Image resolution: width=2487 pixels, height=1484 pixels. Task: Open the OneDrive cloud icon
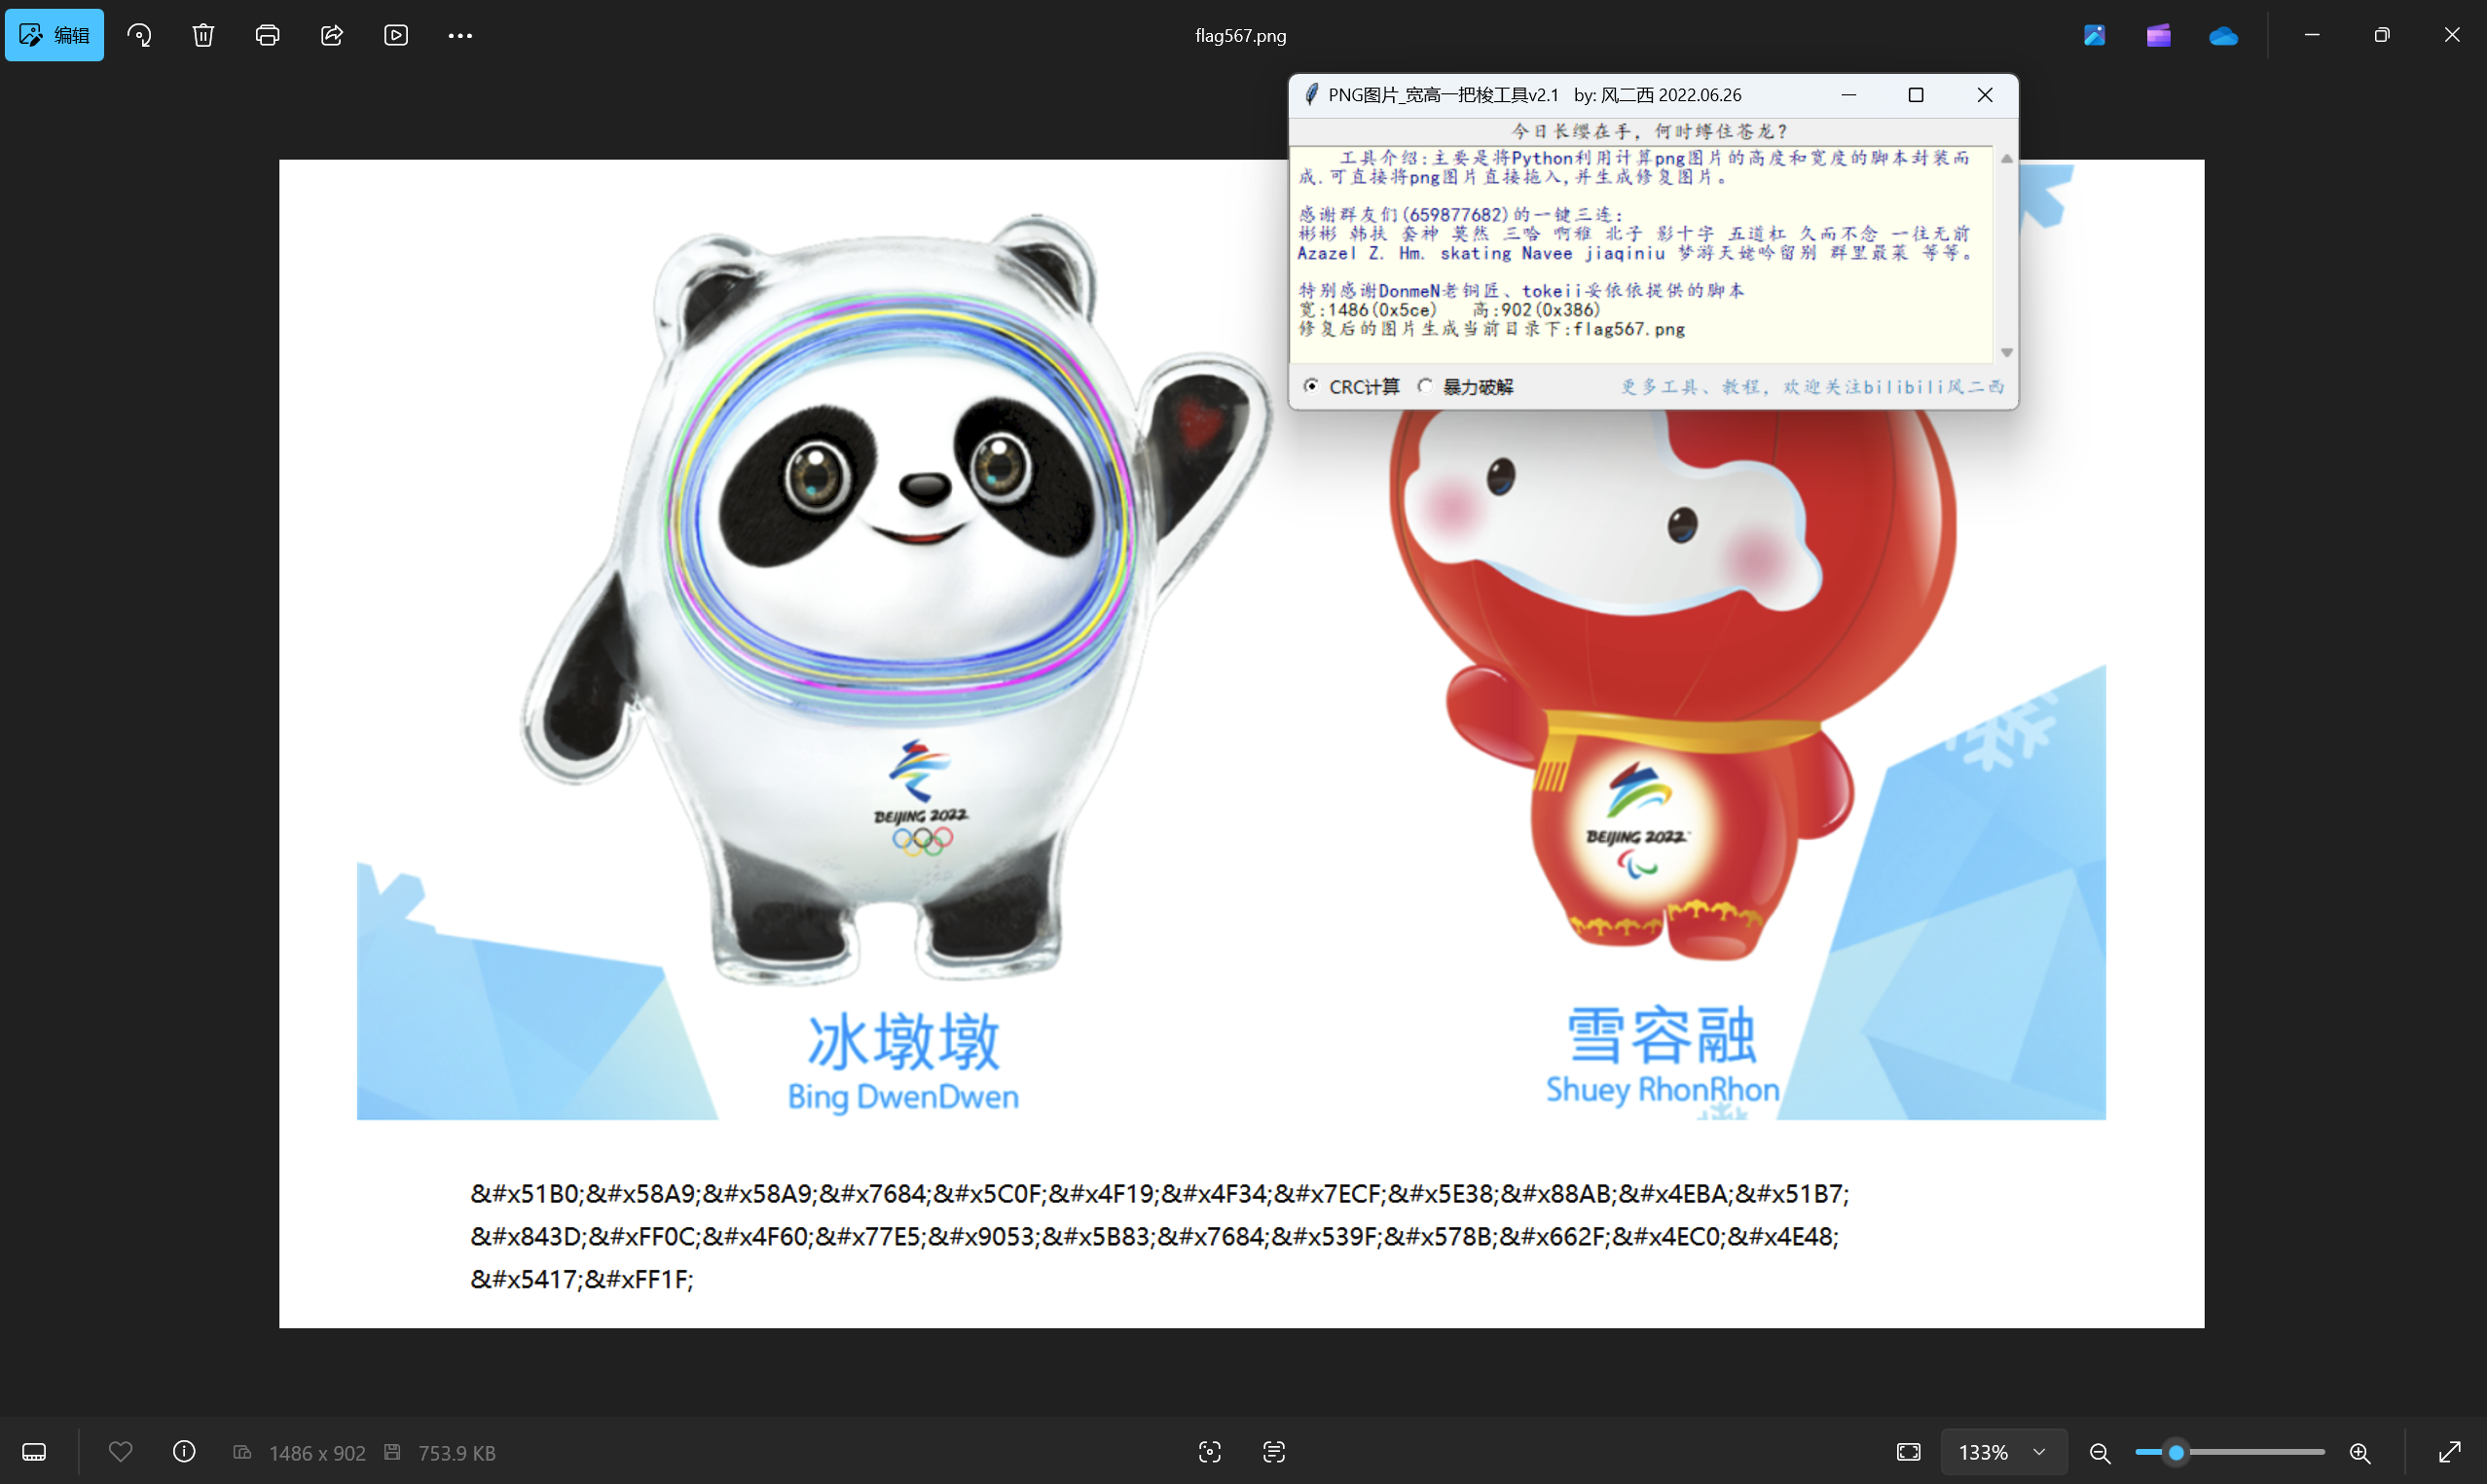click(2223, 36)
